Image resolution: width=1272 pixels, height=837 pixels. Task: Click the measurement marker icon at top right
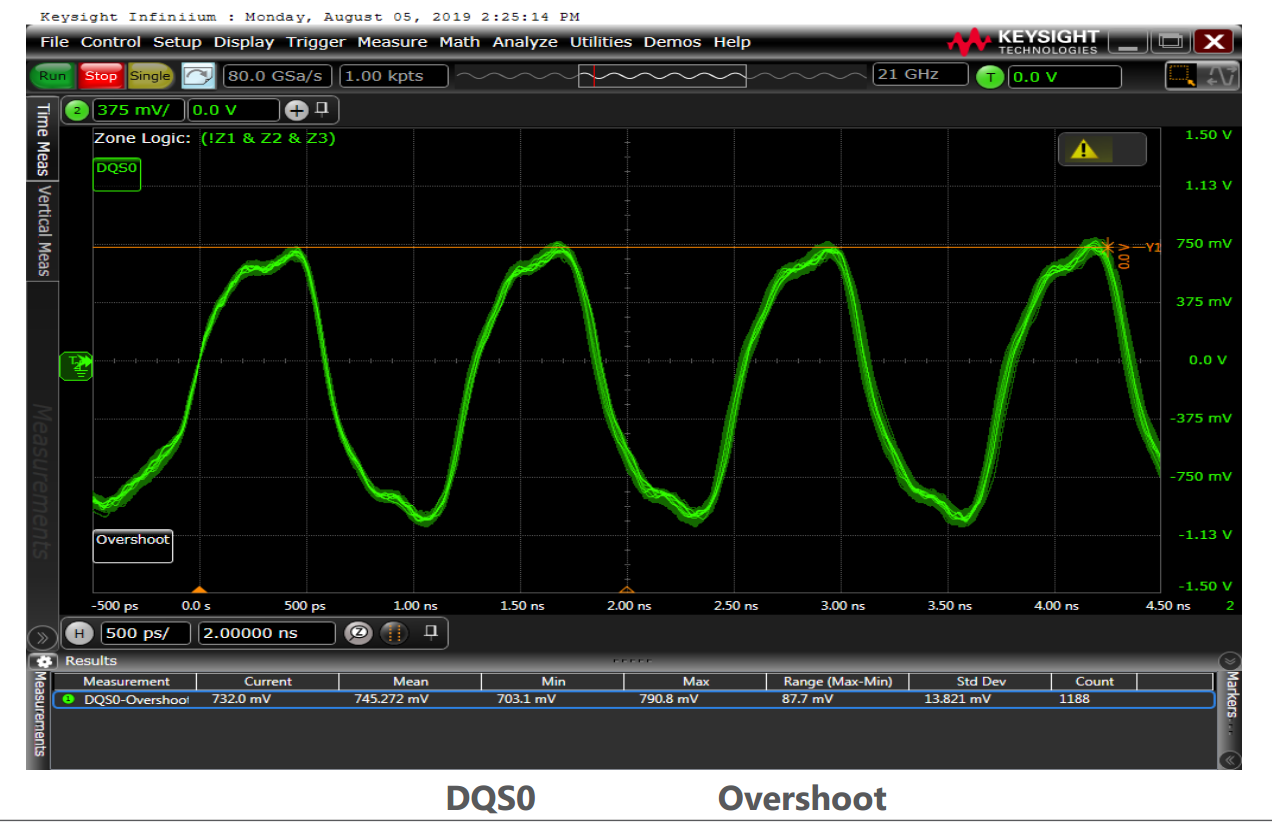(1222, 75)
